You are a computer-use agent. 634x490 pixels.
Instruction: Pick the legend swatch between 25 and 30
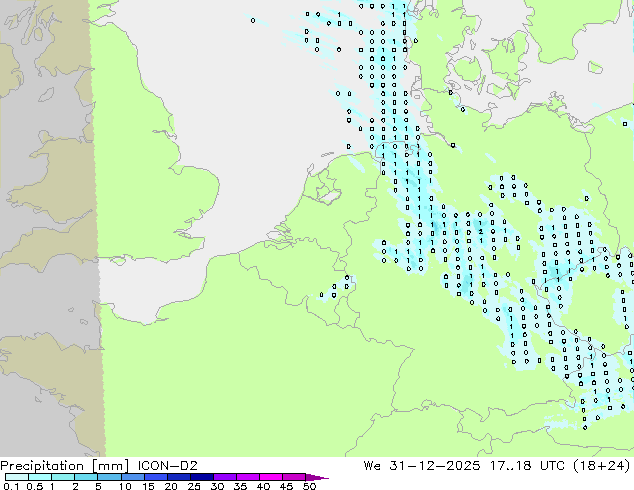coord(201,477)
